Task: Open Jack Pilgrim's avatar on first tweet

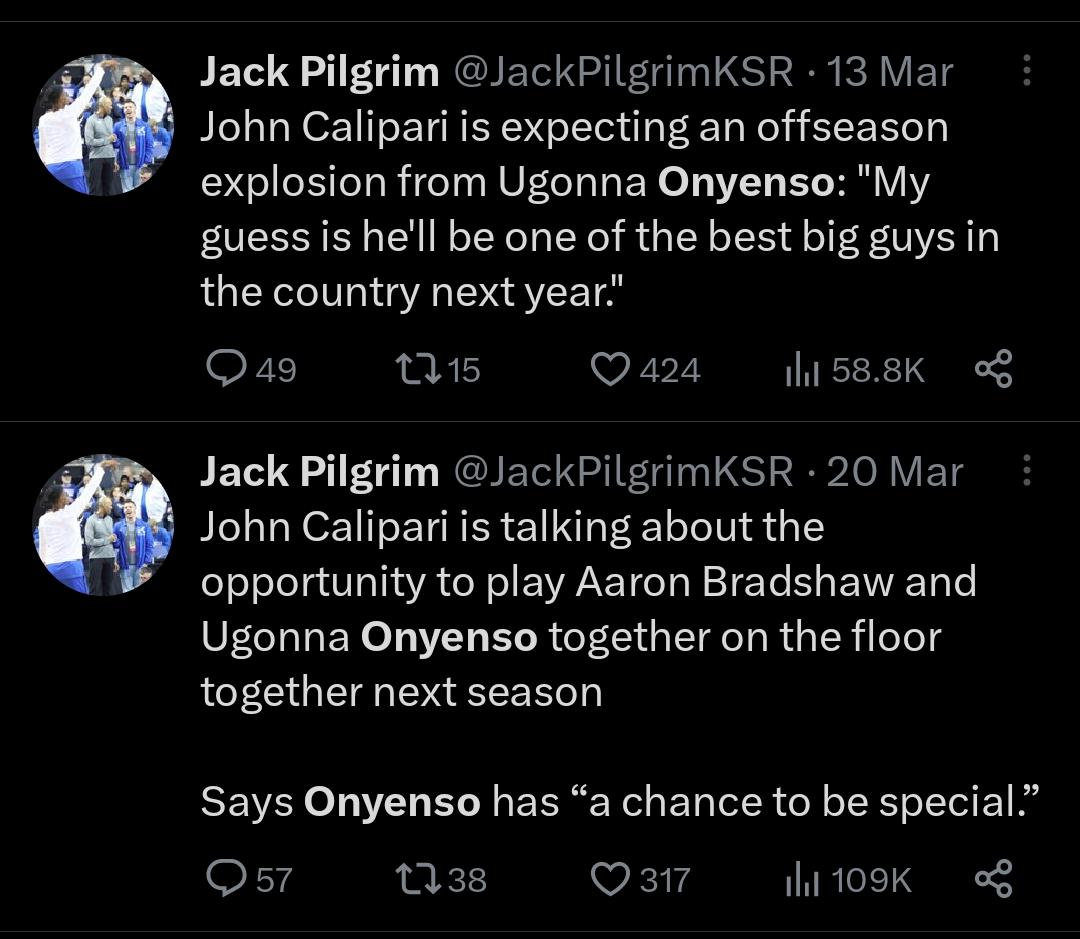Action: click(104, 126)
